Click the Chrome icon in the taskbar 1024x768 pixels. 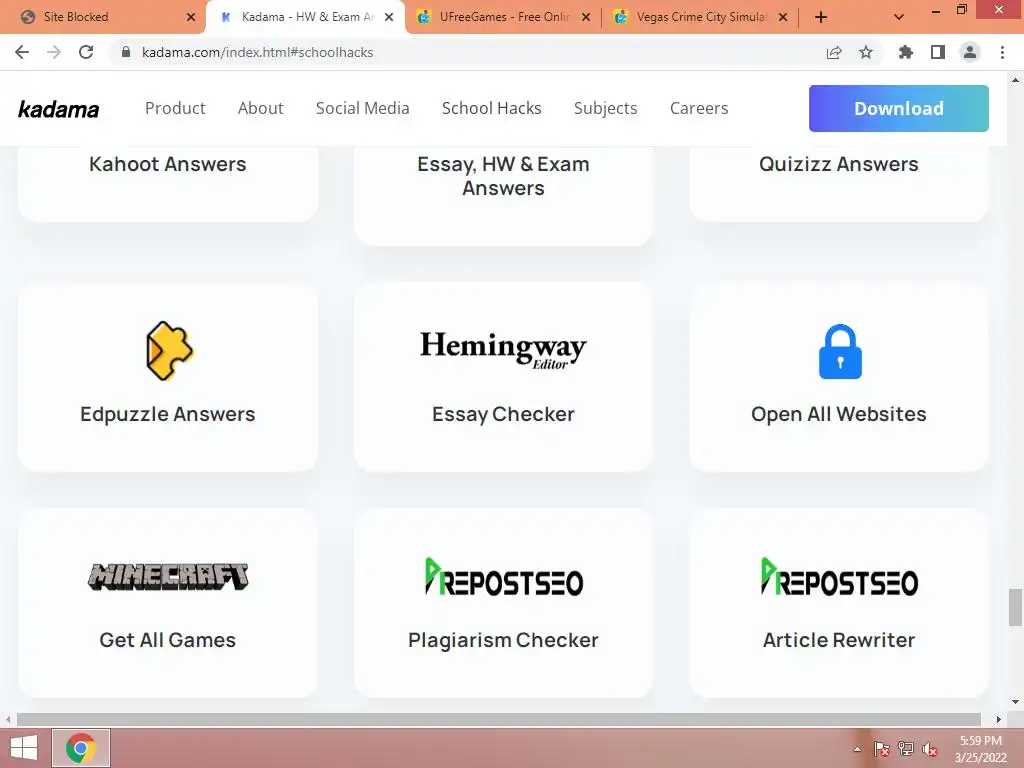coord(81,748)
